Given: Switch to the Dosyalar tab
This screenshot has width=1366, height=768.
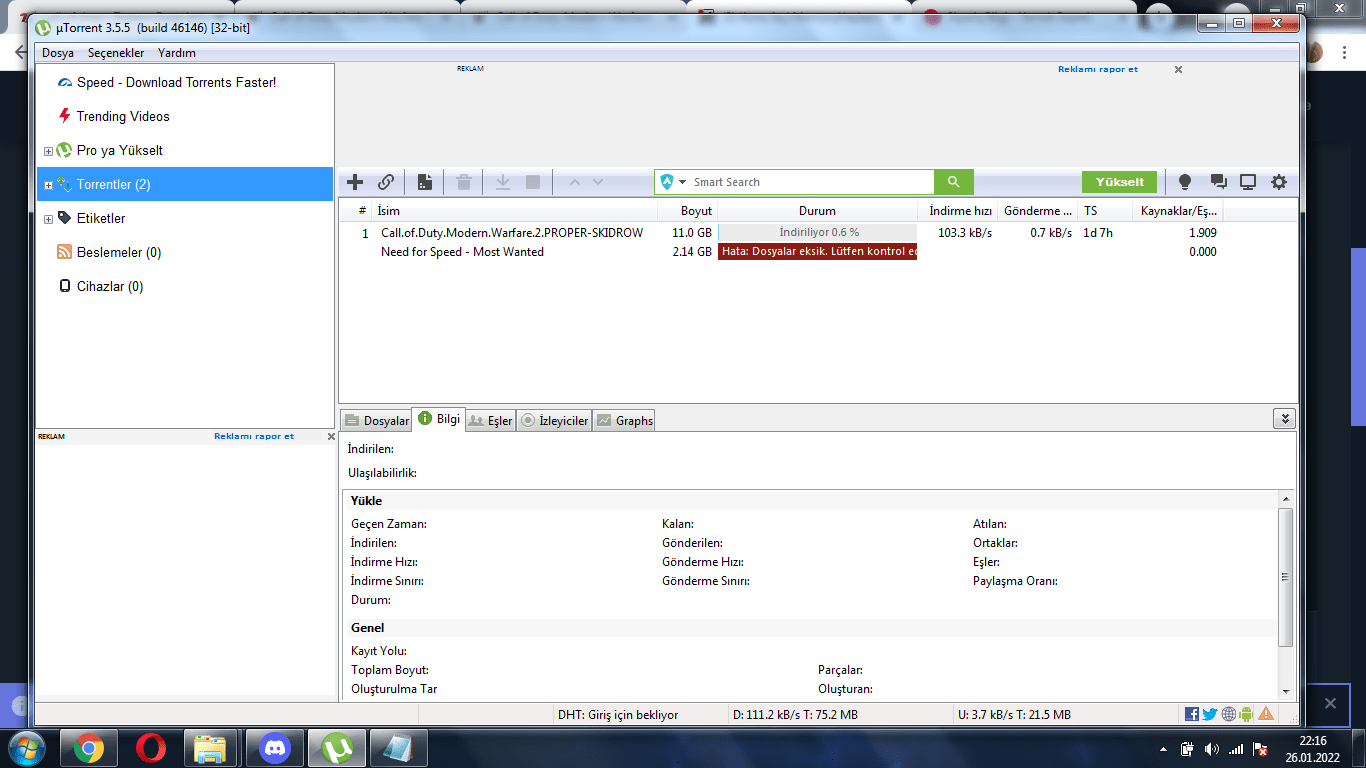Looking at the screenshot, I should (x=376, y=421).
